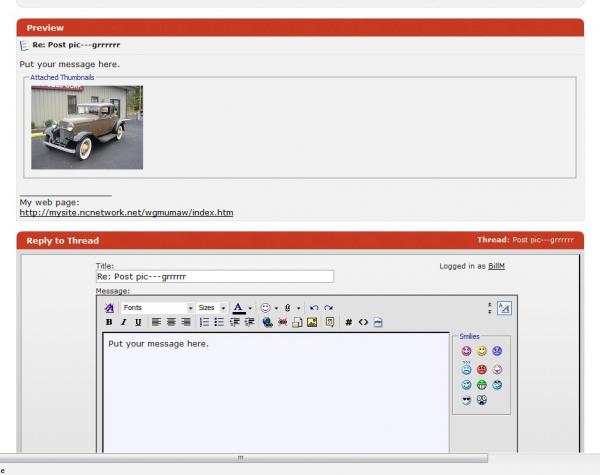Open the mysite.ncnetwork.net web page link
This screenshot has width=600, height=475.
click(x=126, y=212)
